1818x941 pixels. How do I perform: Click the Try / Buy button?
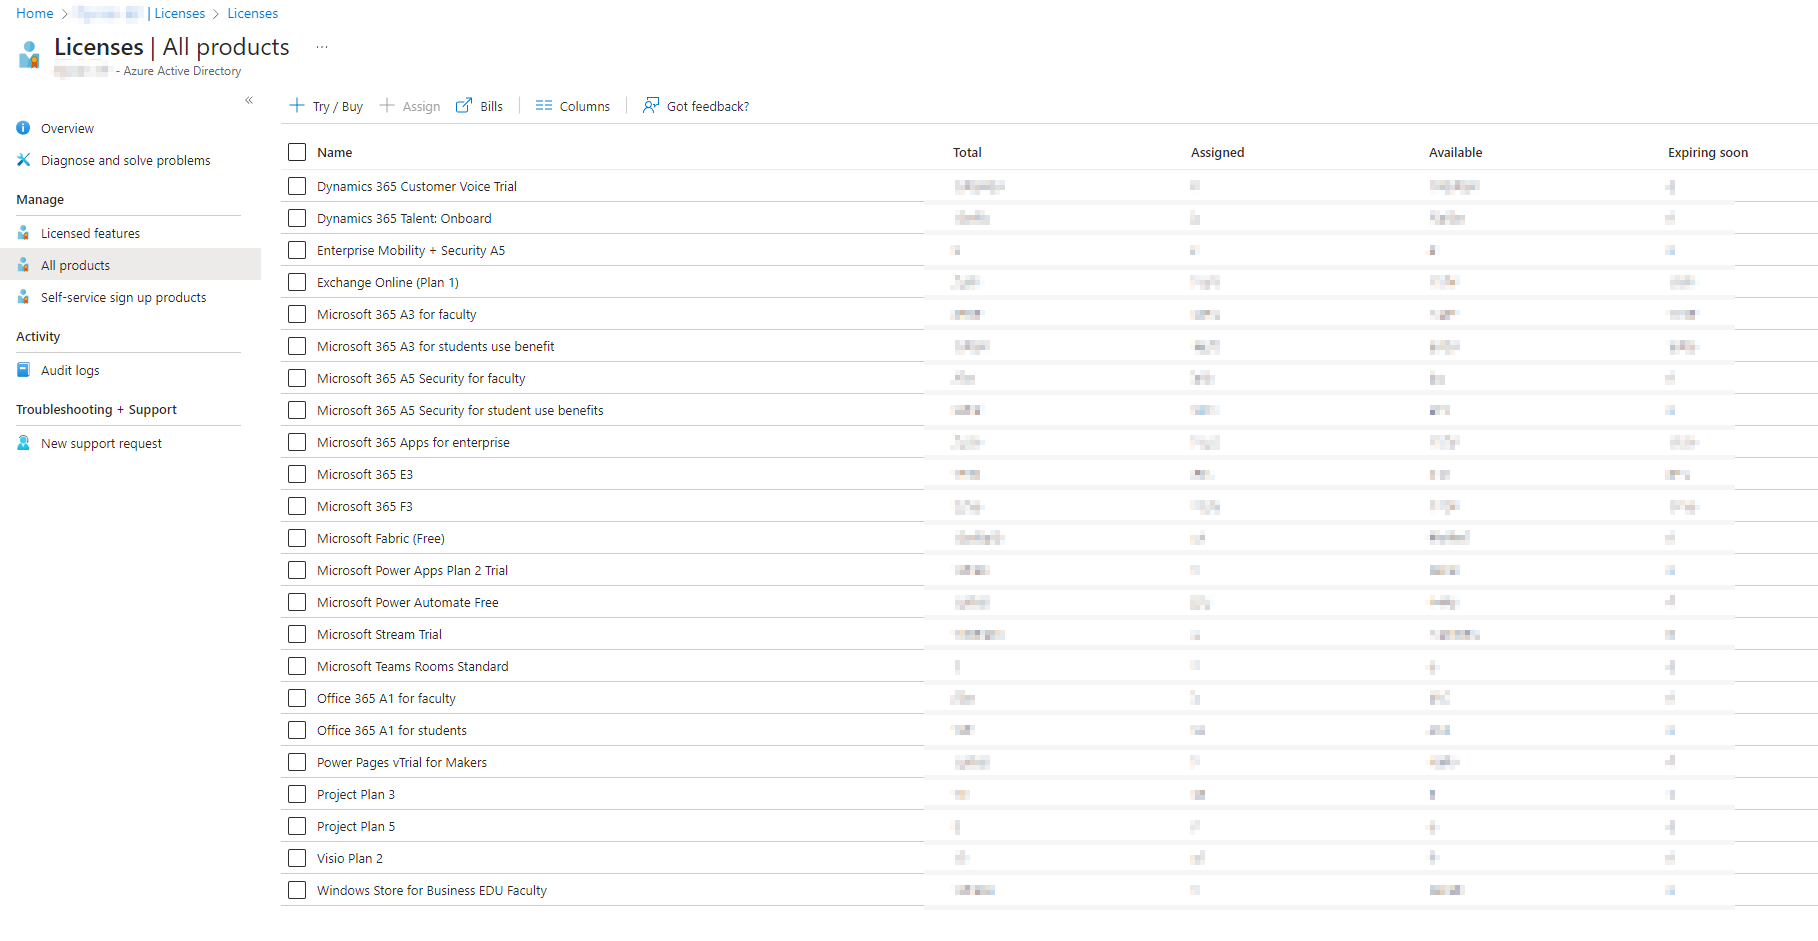tap(326, 106)
